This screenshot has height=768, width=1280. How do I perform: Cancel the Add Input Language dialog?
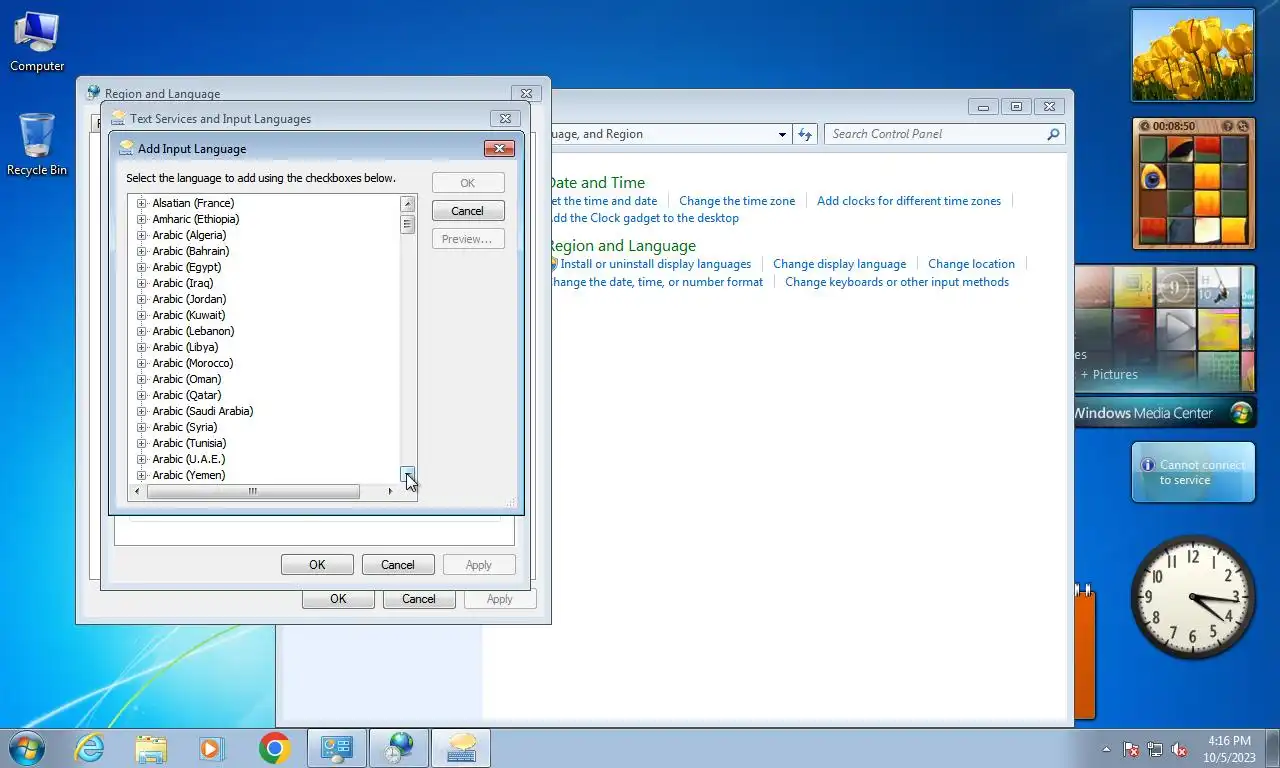click(x=468, y=211)
